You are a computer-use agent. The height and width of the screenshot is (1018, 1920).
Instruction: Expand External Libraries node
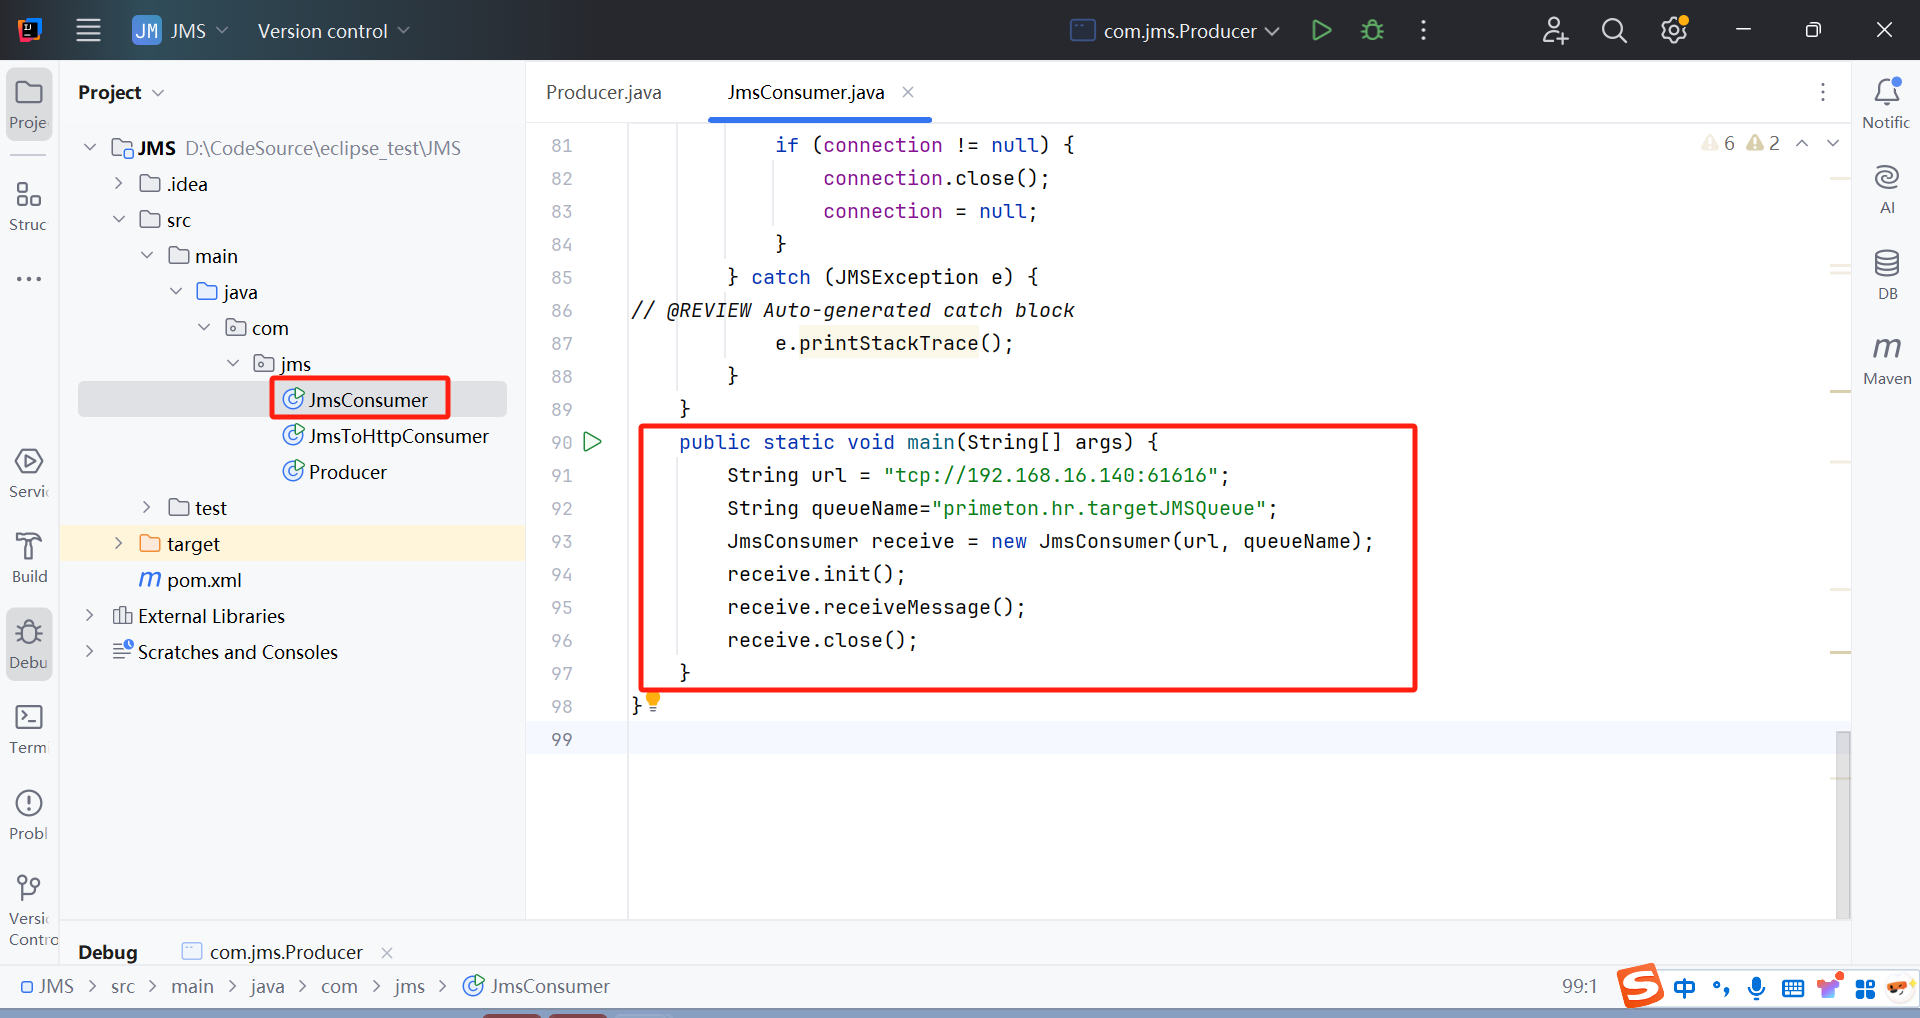[90, 615]
